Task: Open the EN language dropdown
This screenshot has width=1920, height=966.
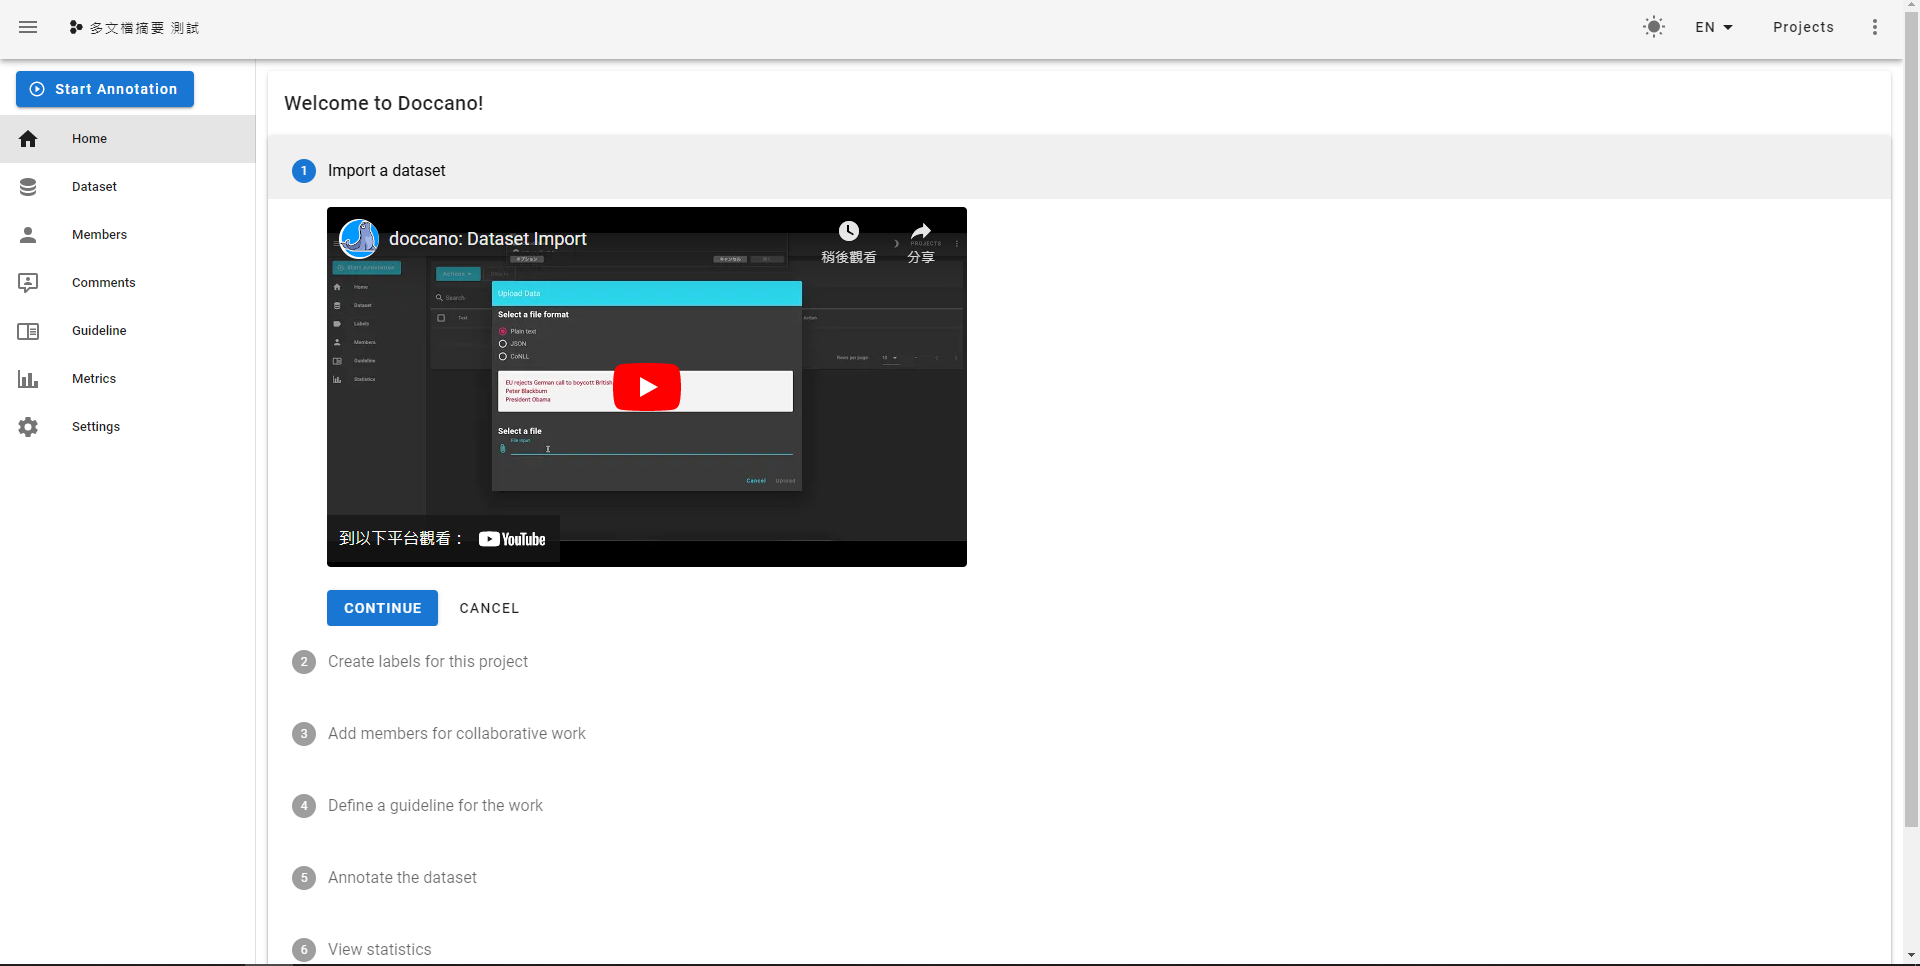Action: coord(1714,27)
